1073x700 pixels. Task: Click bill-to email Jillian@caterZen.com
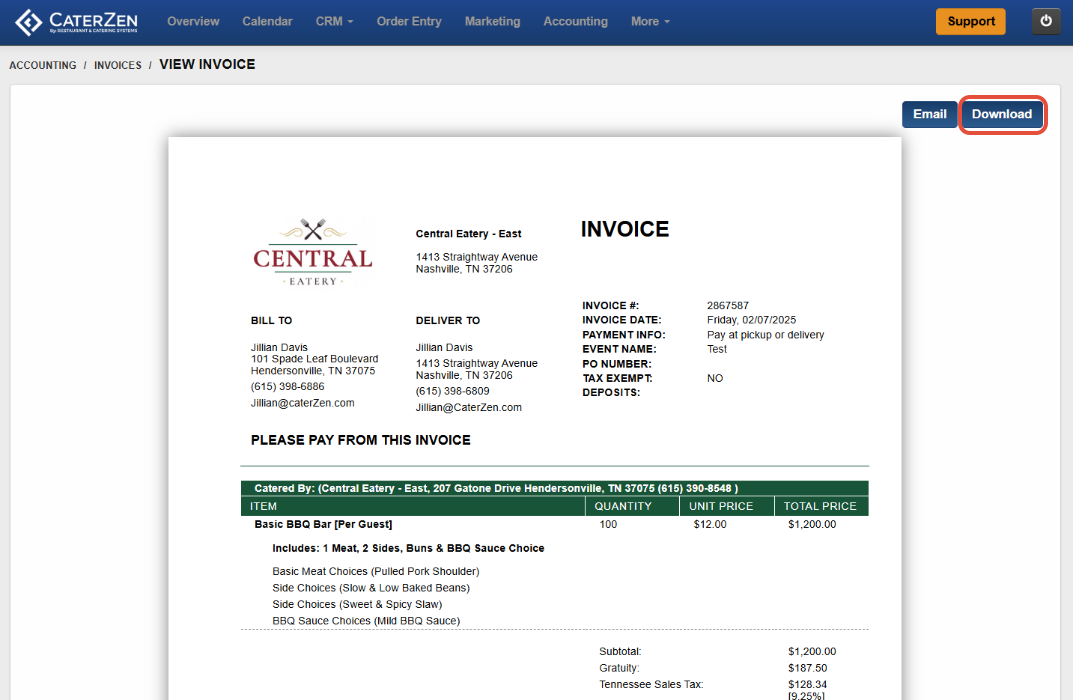[x=302, y=403]
